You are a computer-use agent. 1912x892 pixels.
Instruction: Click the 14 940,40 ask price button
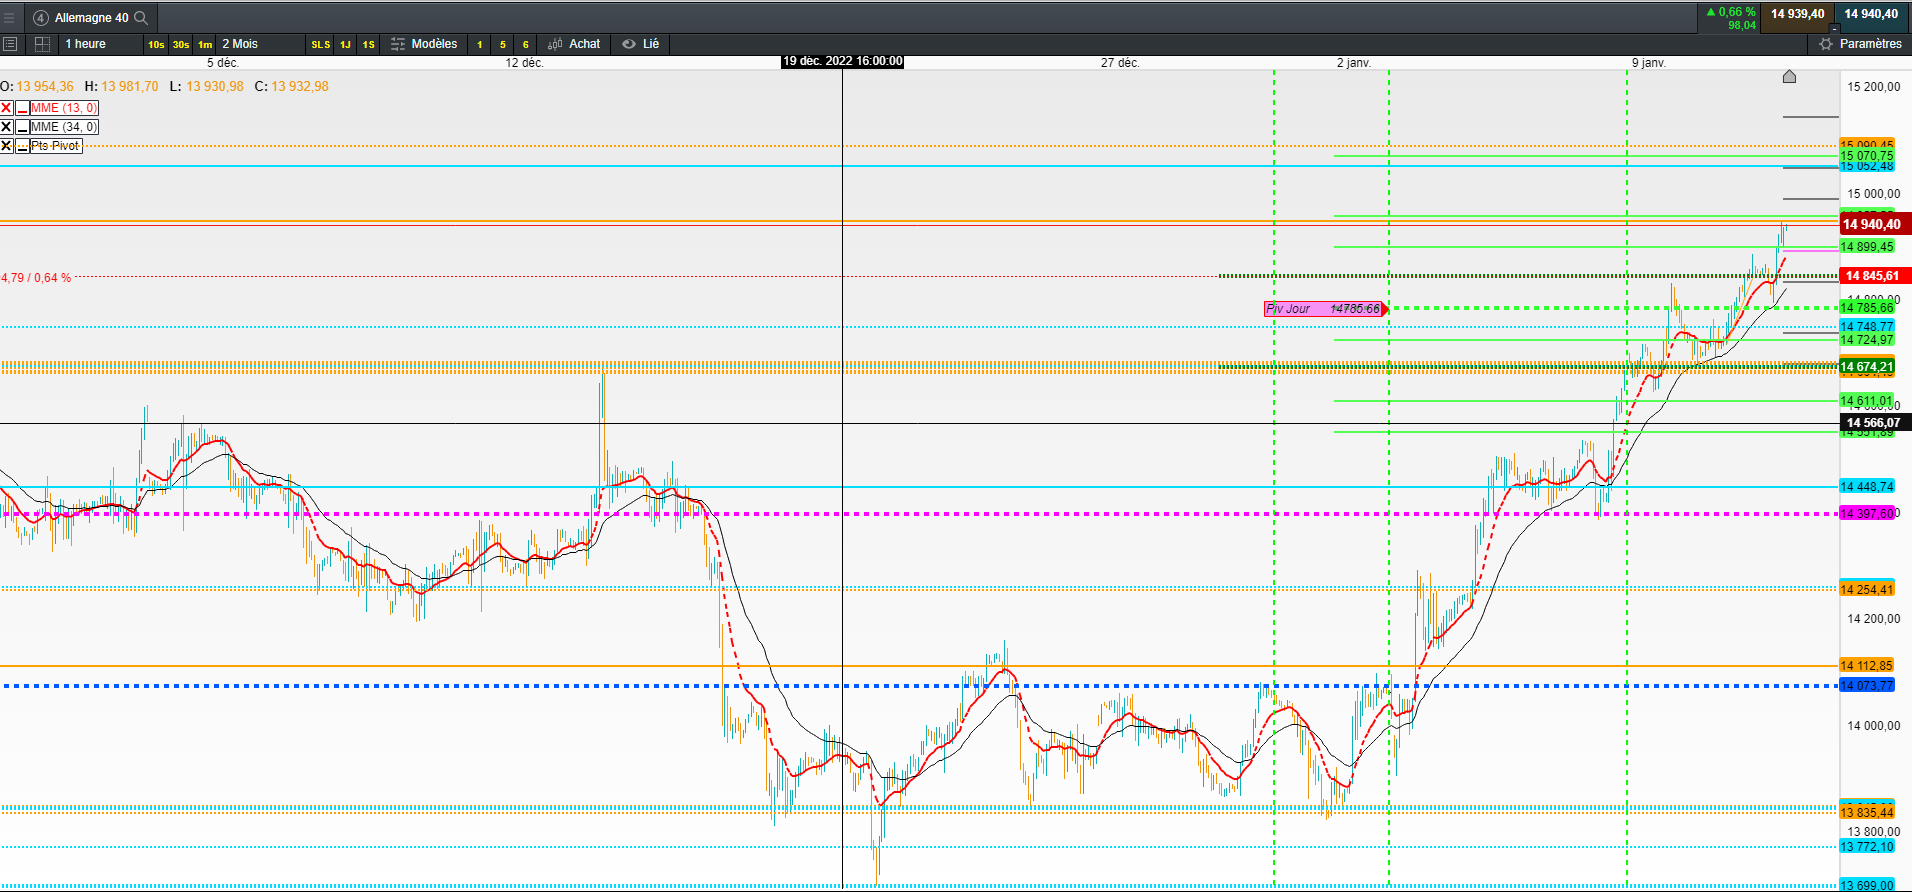coord(1870,14)
